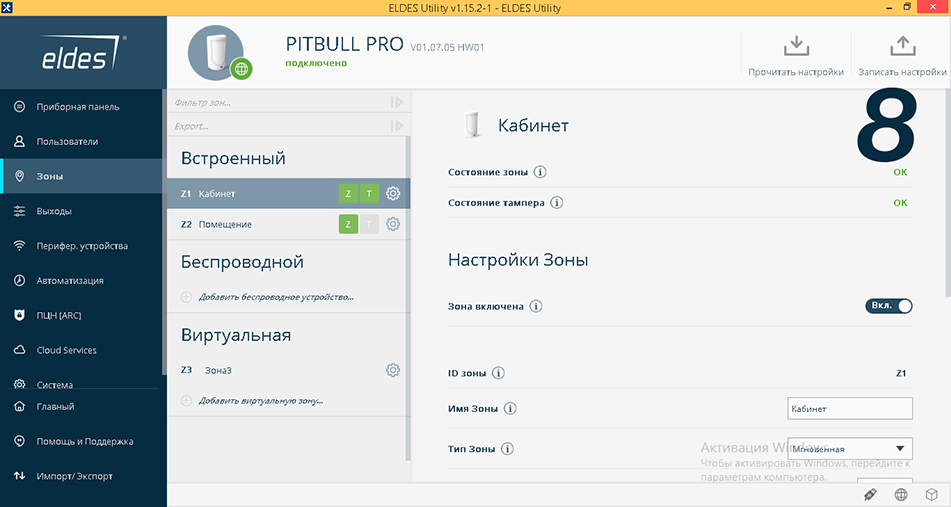
Task: Select Зоны in sidebar
Action: point(82,176)
